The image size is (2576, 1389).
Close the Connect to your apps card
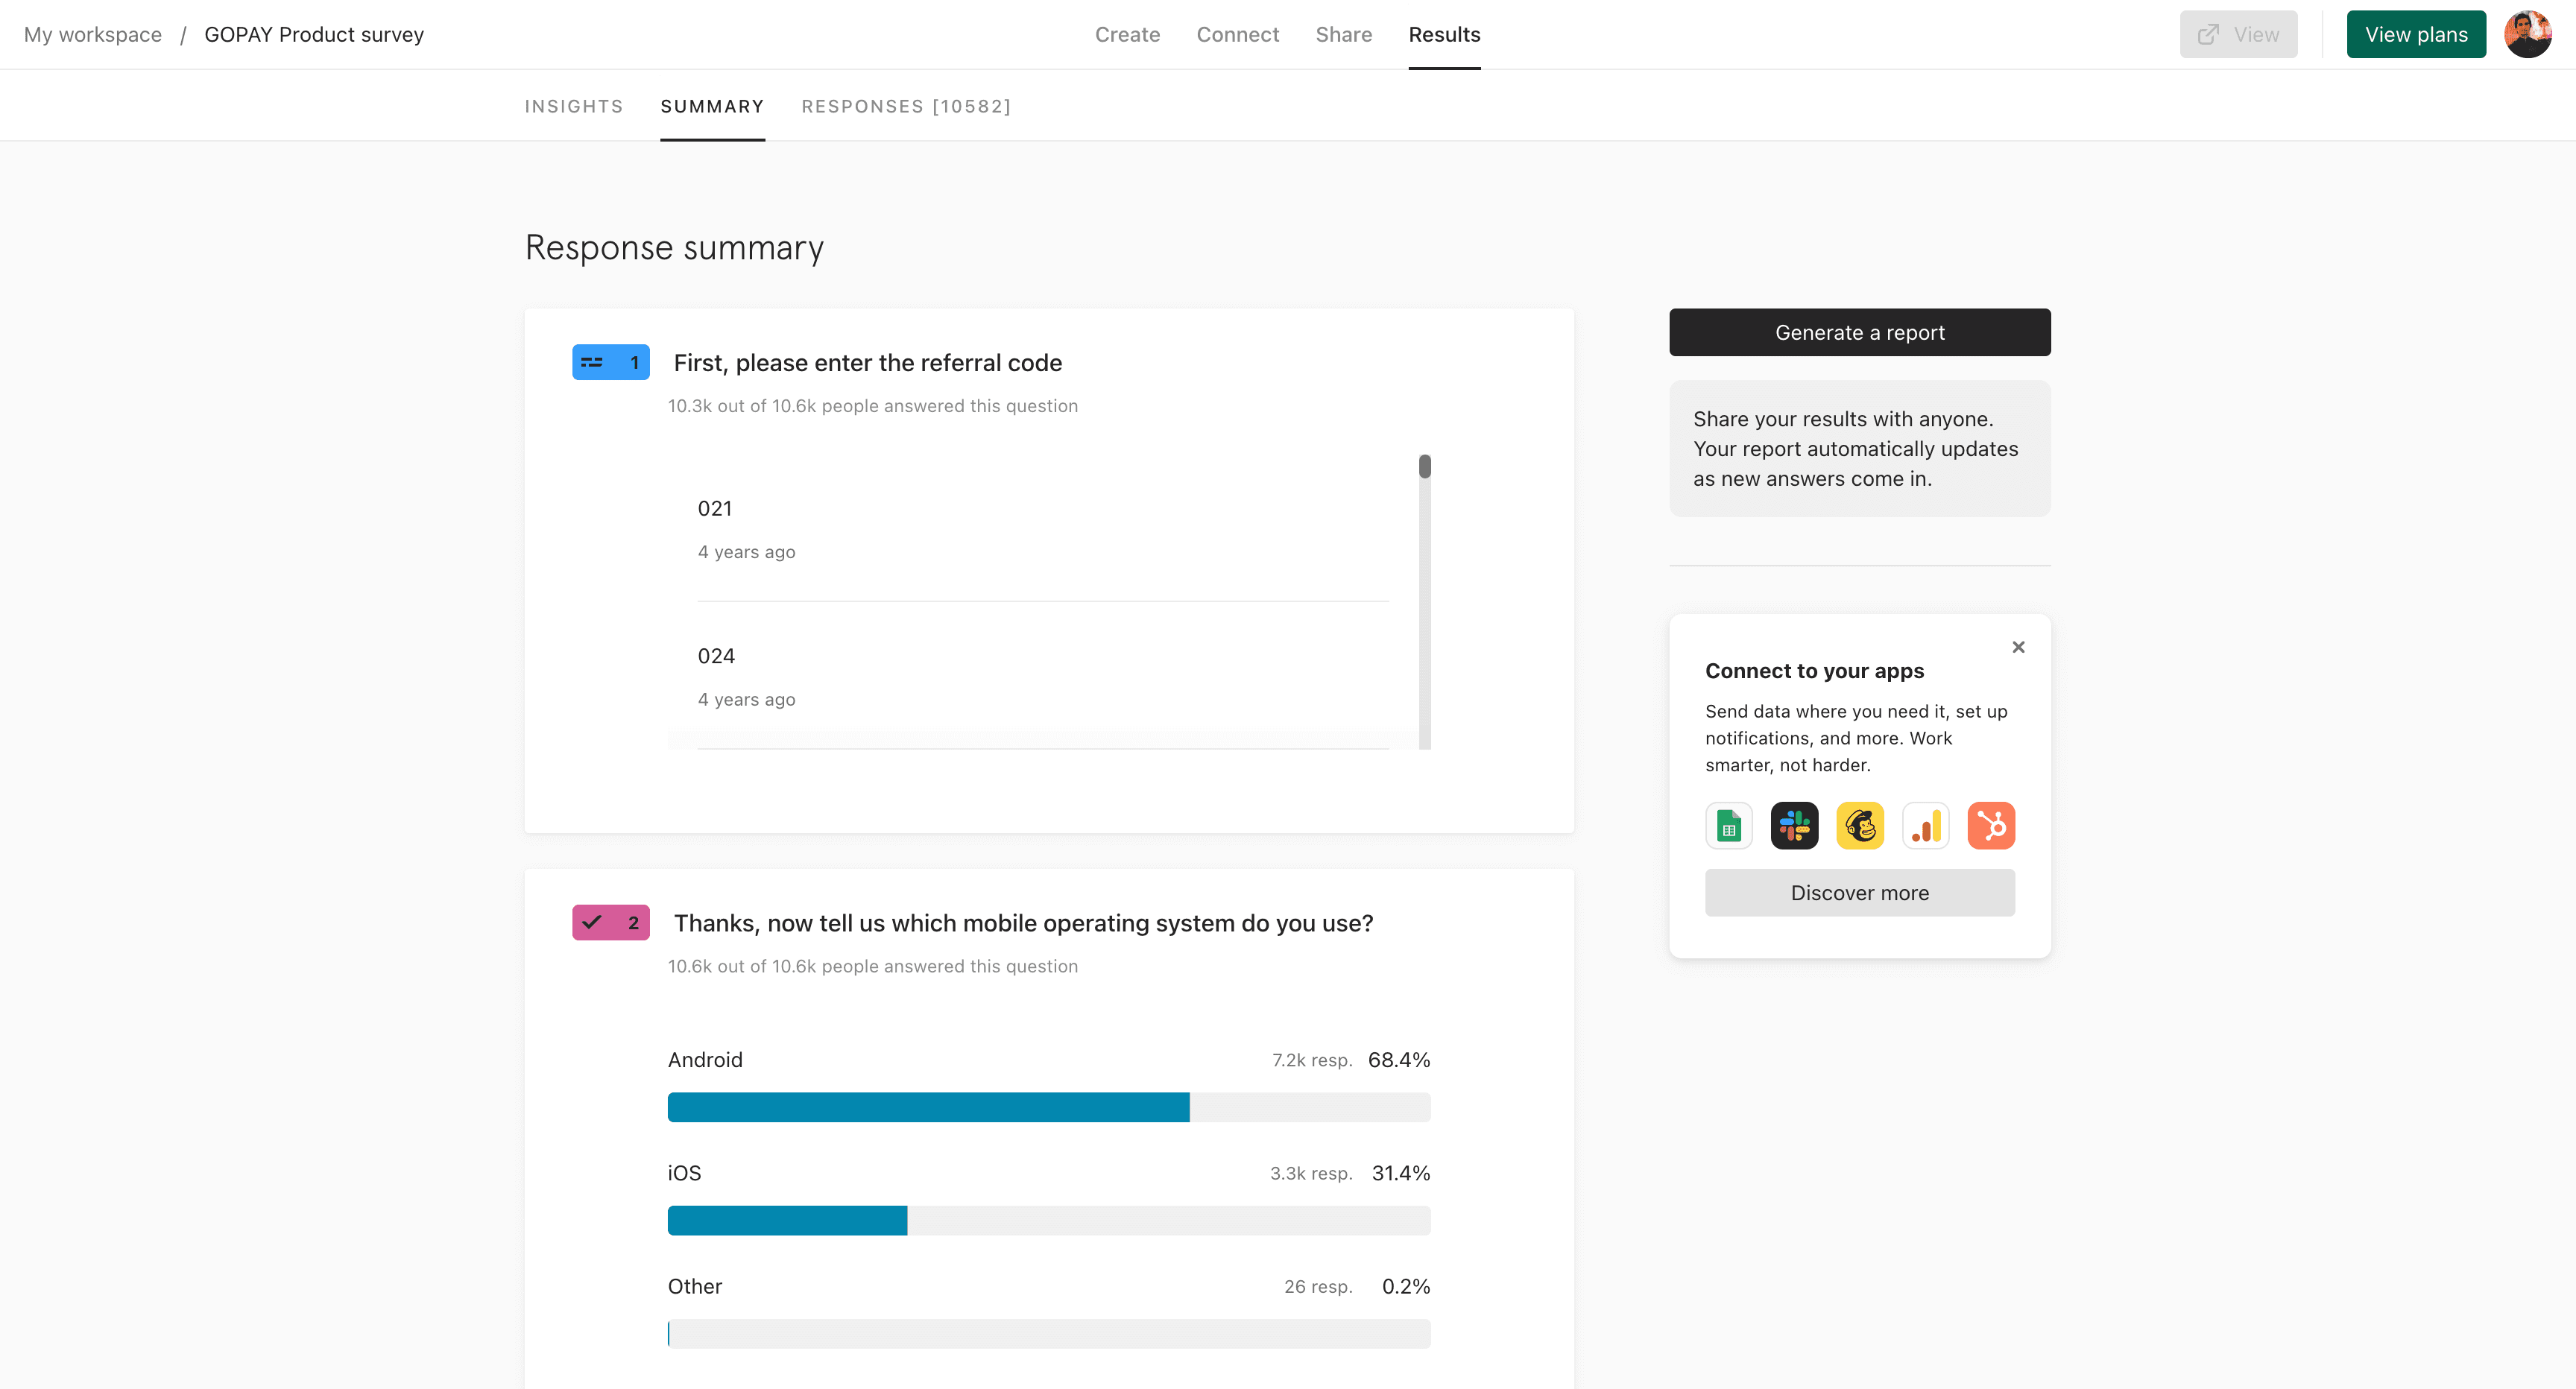2018,647
